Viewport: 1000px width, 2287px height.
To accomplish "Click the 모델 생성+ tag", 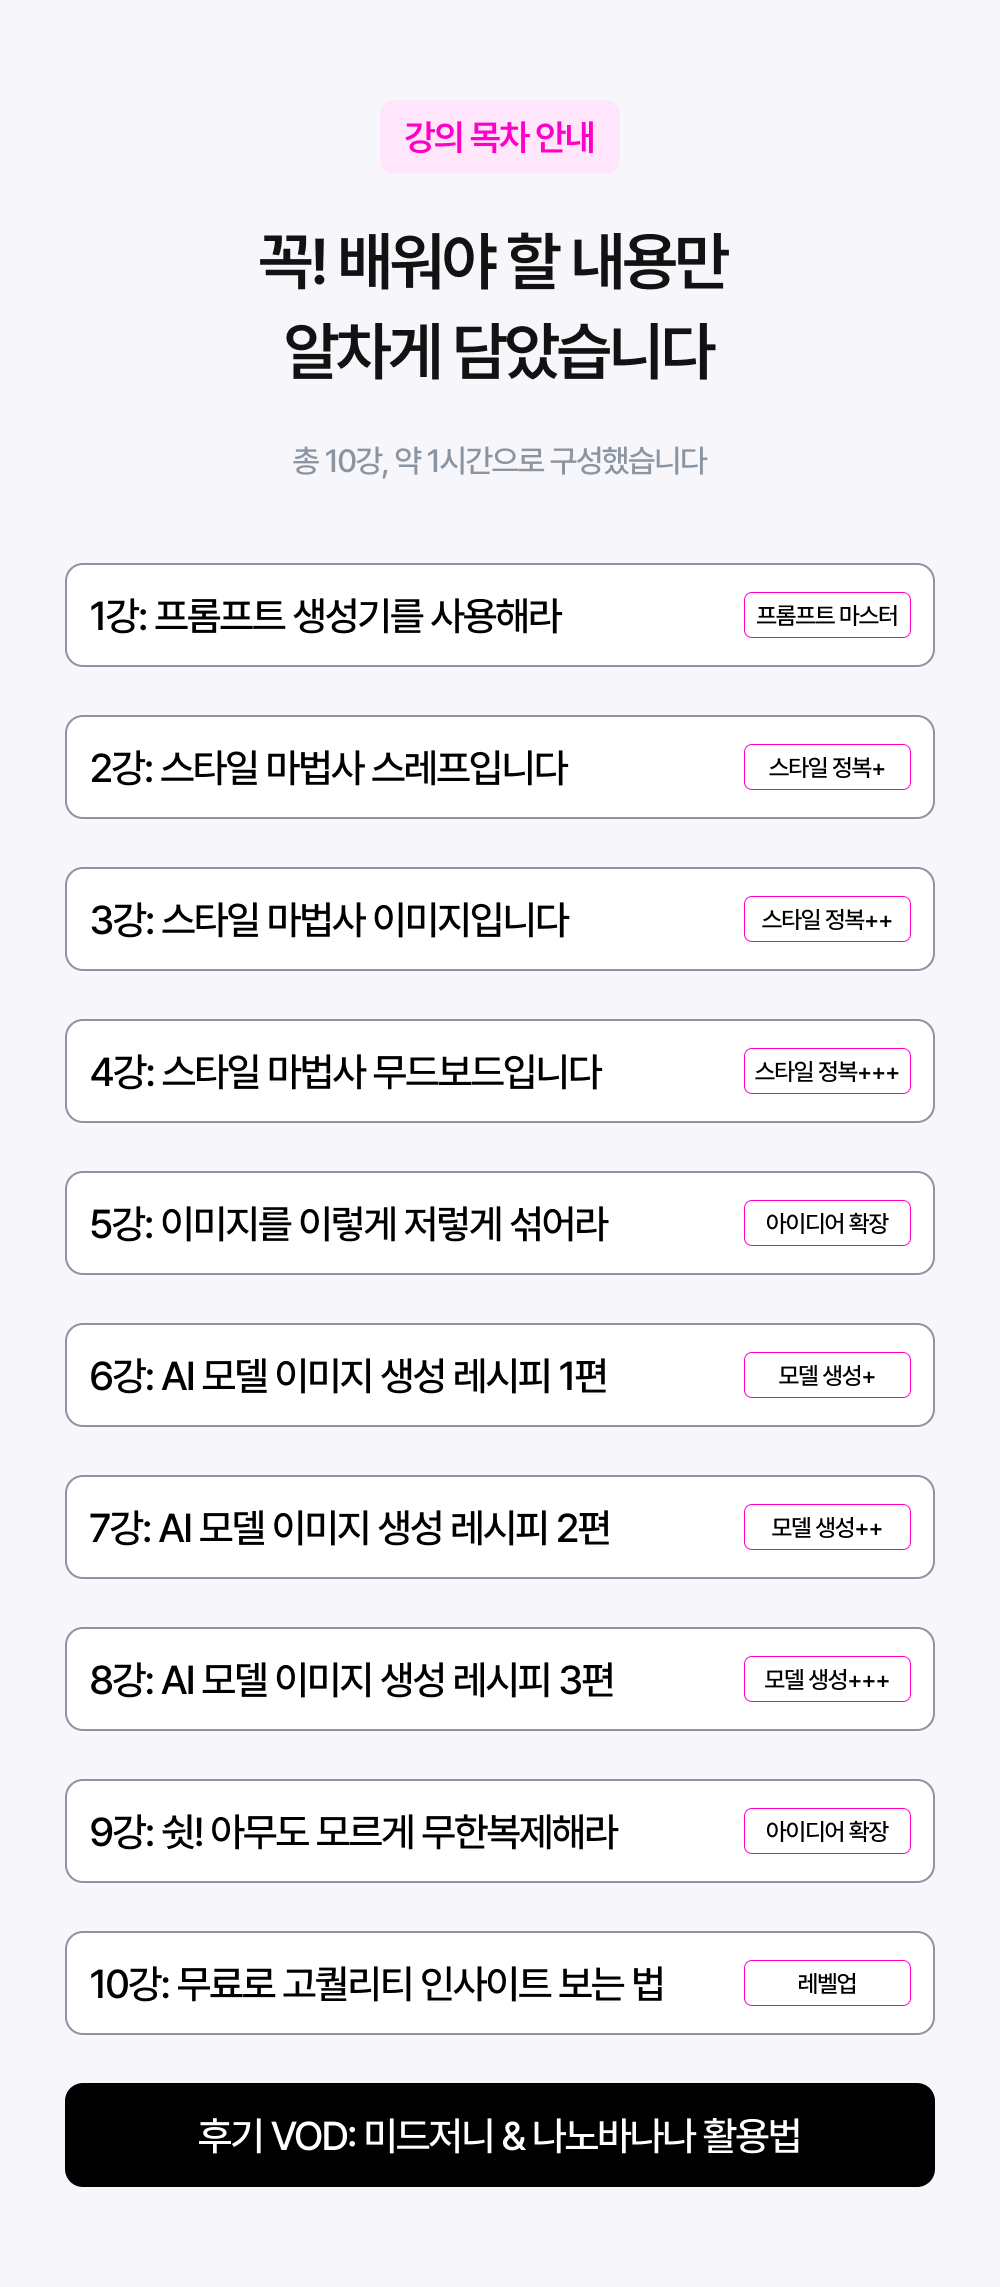I will tap(827, 1376).
